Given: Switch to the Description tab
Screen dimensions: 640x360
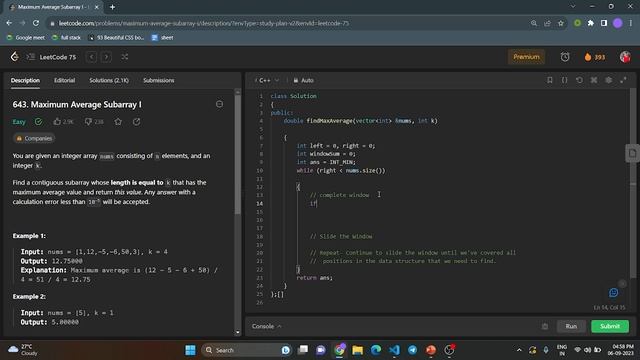Looking at the screenshot, I should (x=25, y=80).
